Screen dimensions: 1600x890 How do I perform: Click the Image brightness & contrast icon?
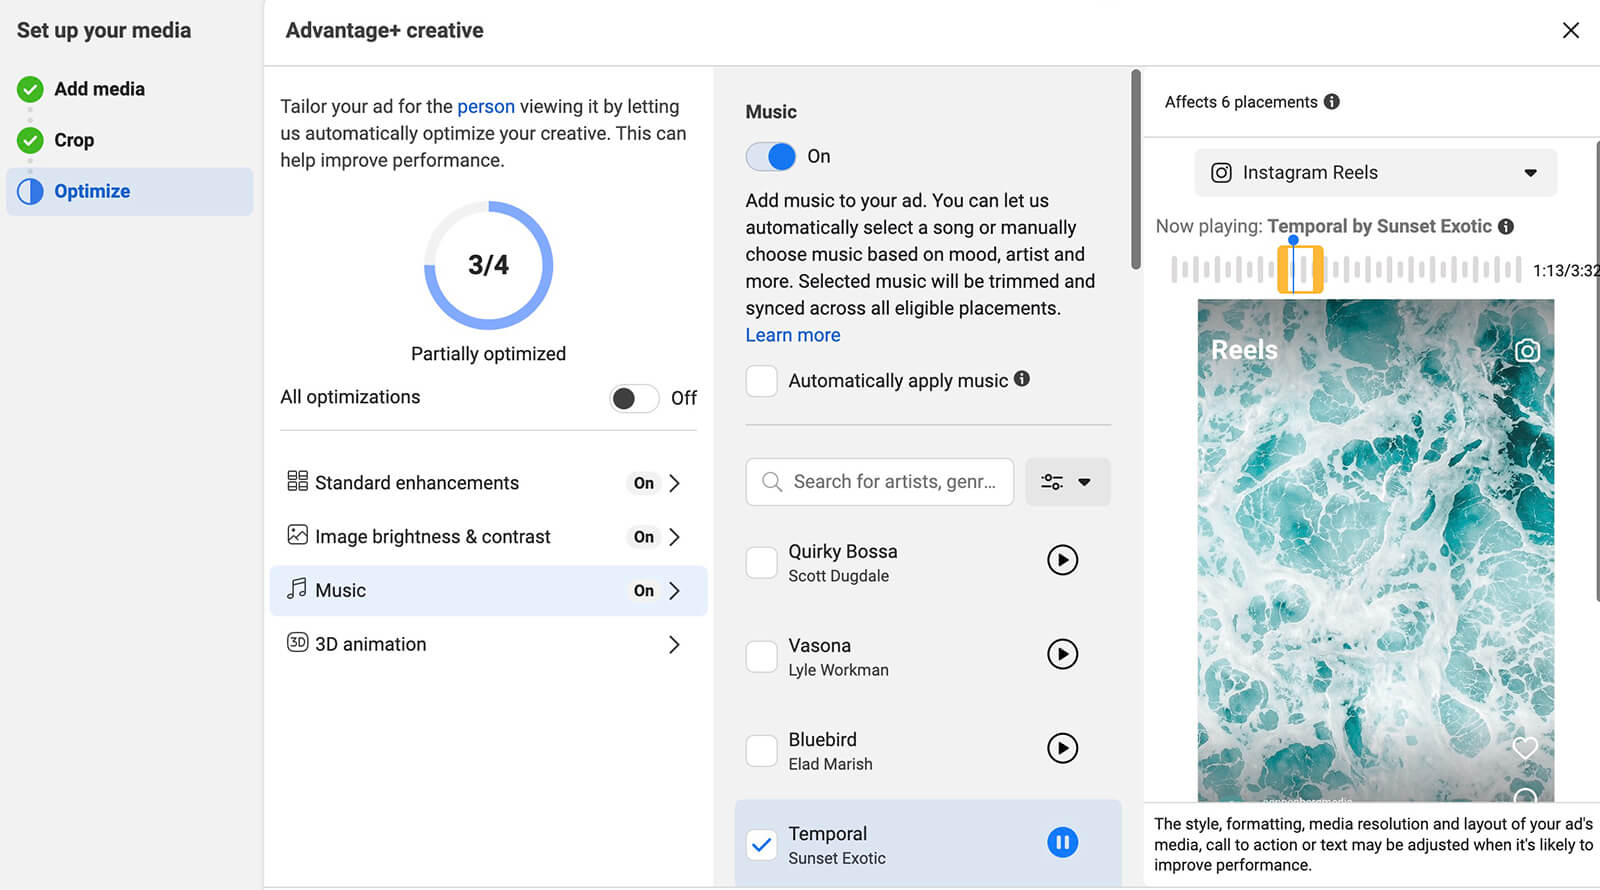point(297,535)
